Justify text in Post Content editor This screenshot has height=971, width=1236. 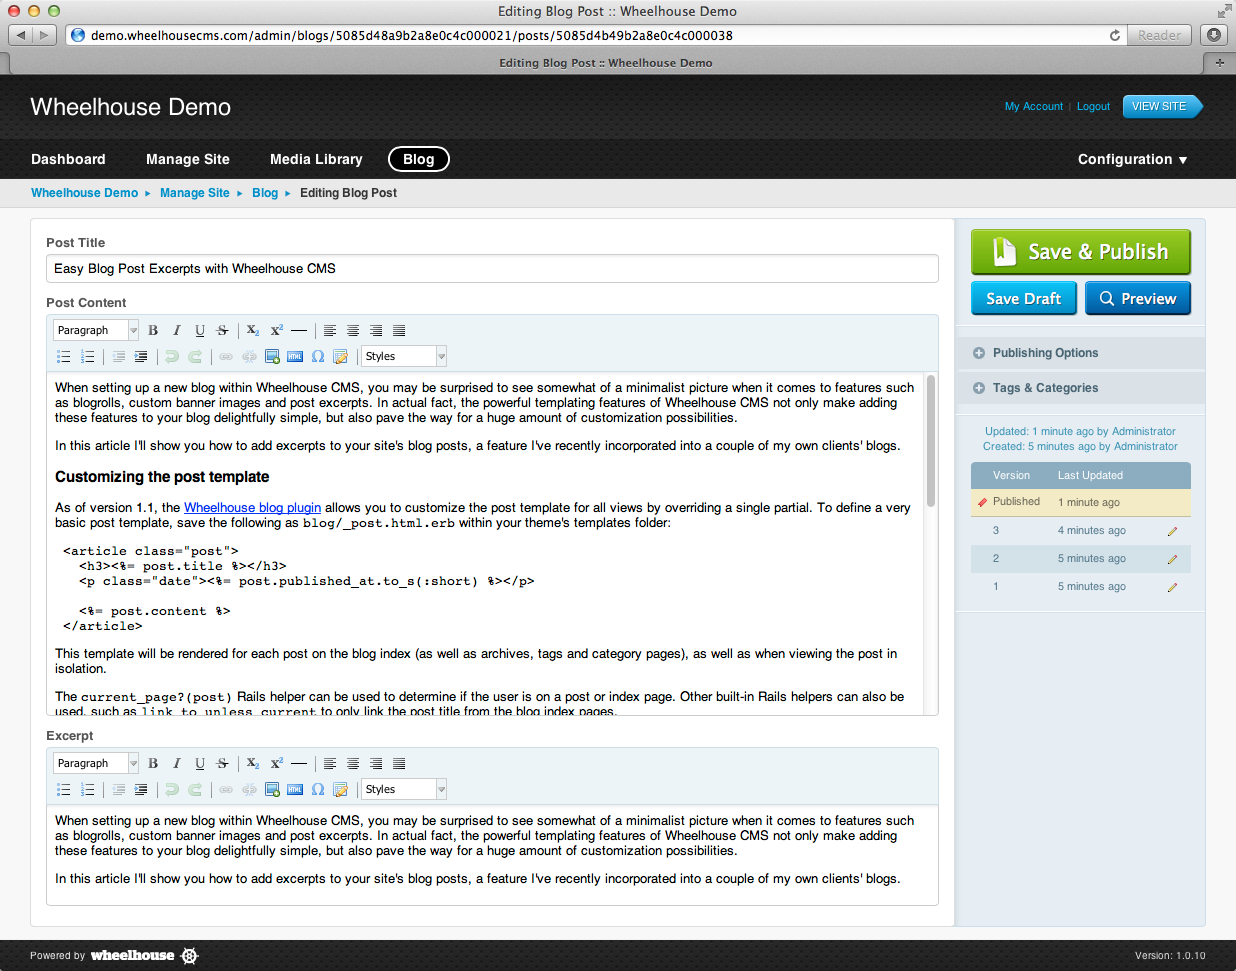[x=399, y=330]
